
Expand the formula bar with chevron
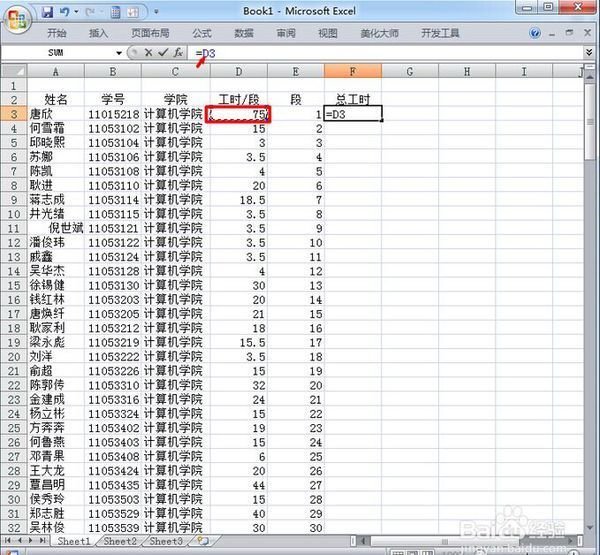tap(589, 52)
